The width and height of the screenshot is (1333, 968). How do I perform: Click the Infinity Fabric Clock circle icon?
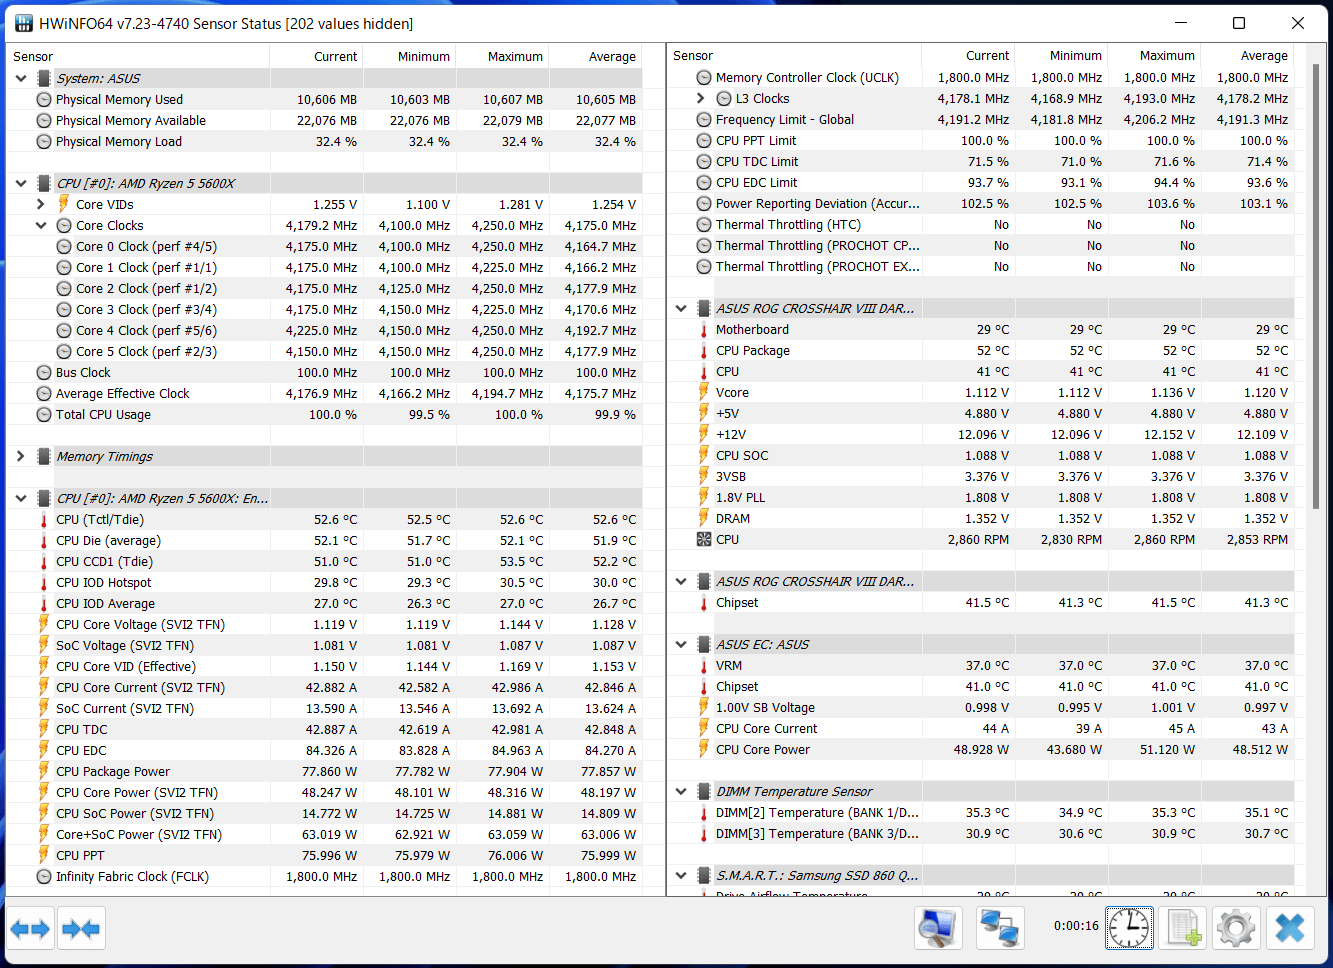pyautogui.click(x=44, y=877)
